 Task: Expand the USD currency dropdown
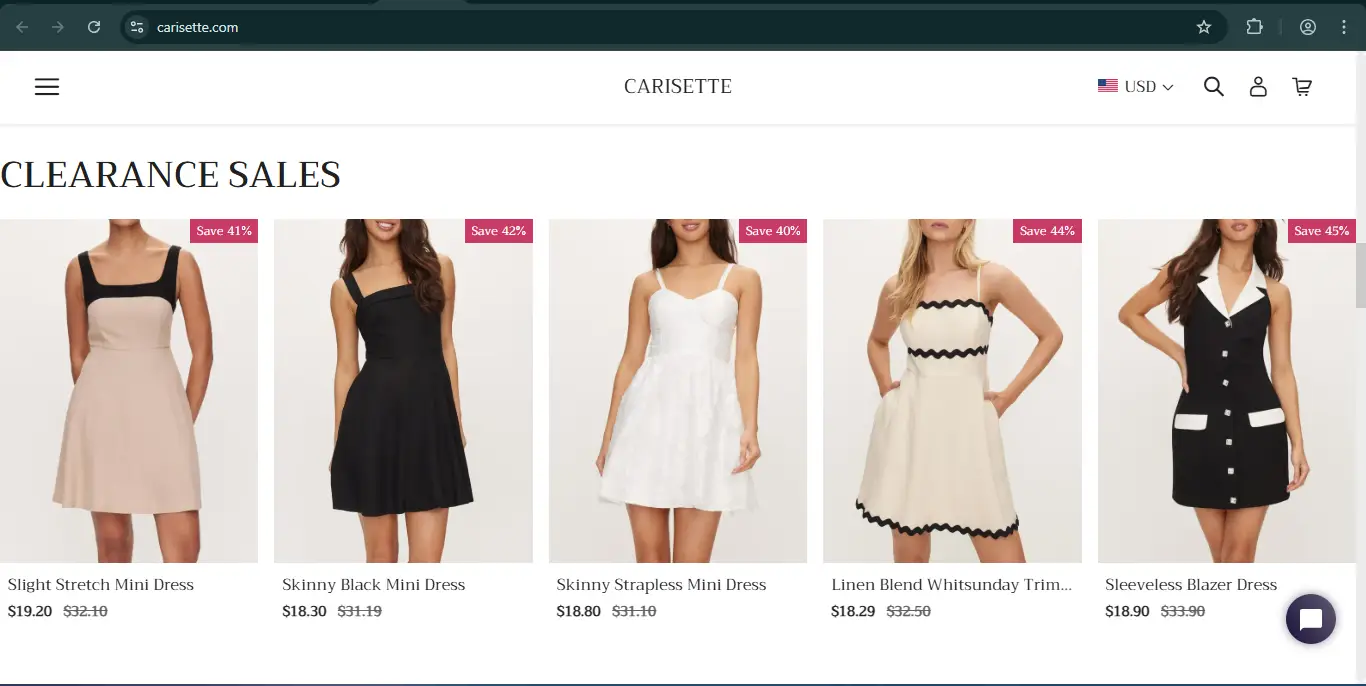pyautogui.click(x=1136, y=87)
